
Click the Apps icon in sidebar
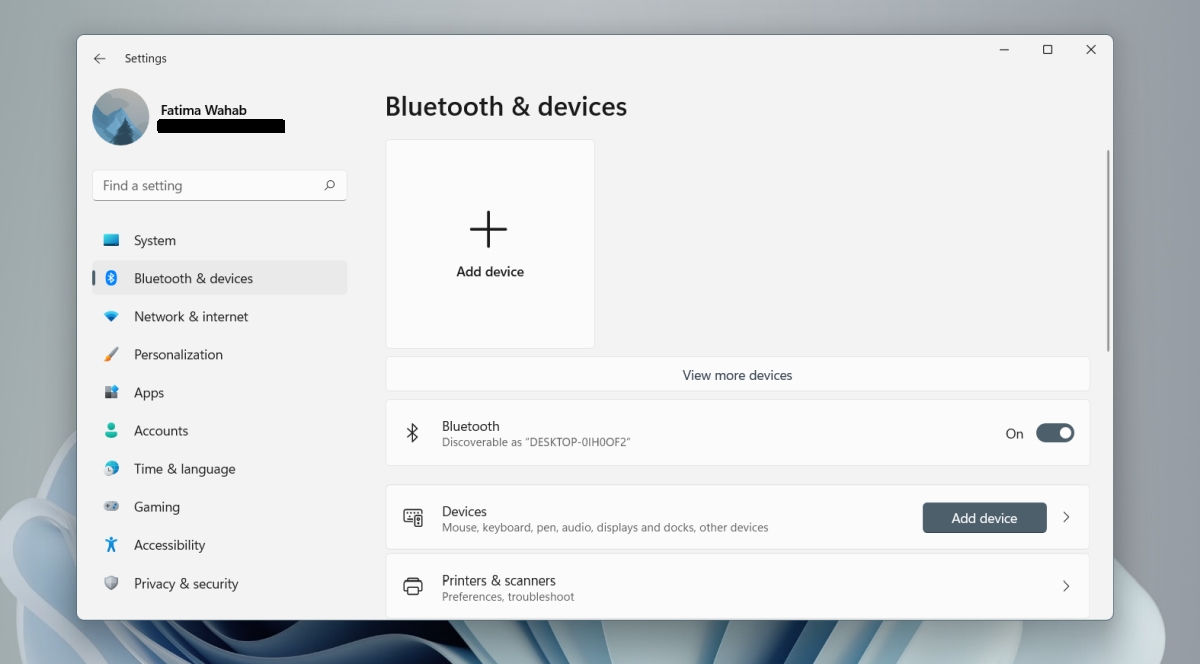coord(112,393)
